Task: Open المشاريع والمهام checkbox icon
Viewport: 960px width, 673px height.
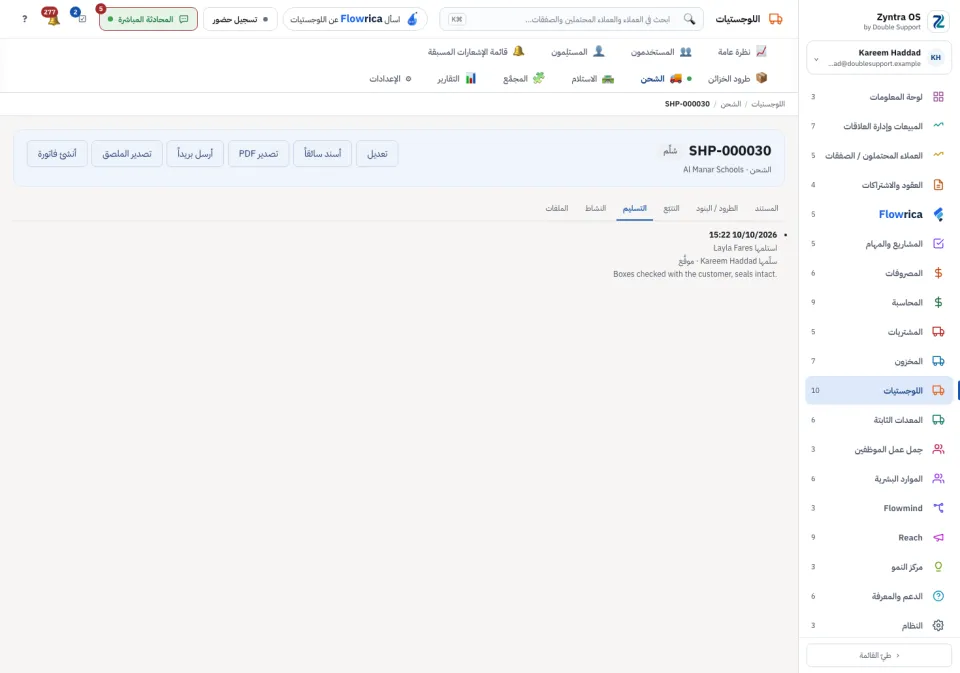Action: click(x=938, y=244)
